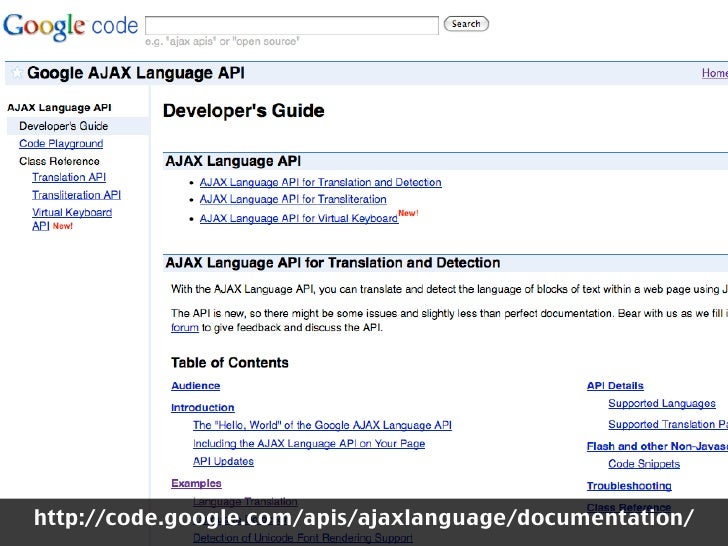Go to API Updates section
Viewport: 728px width, 546px height.
[223, 461]
